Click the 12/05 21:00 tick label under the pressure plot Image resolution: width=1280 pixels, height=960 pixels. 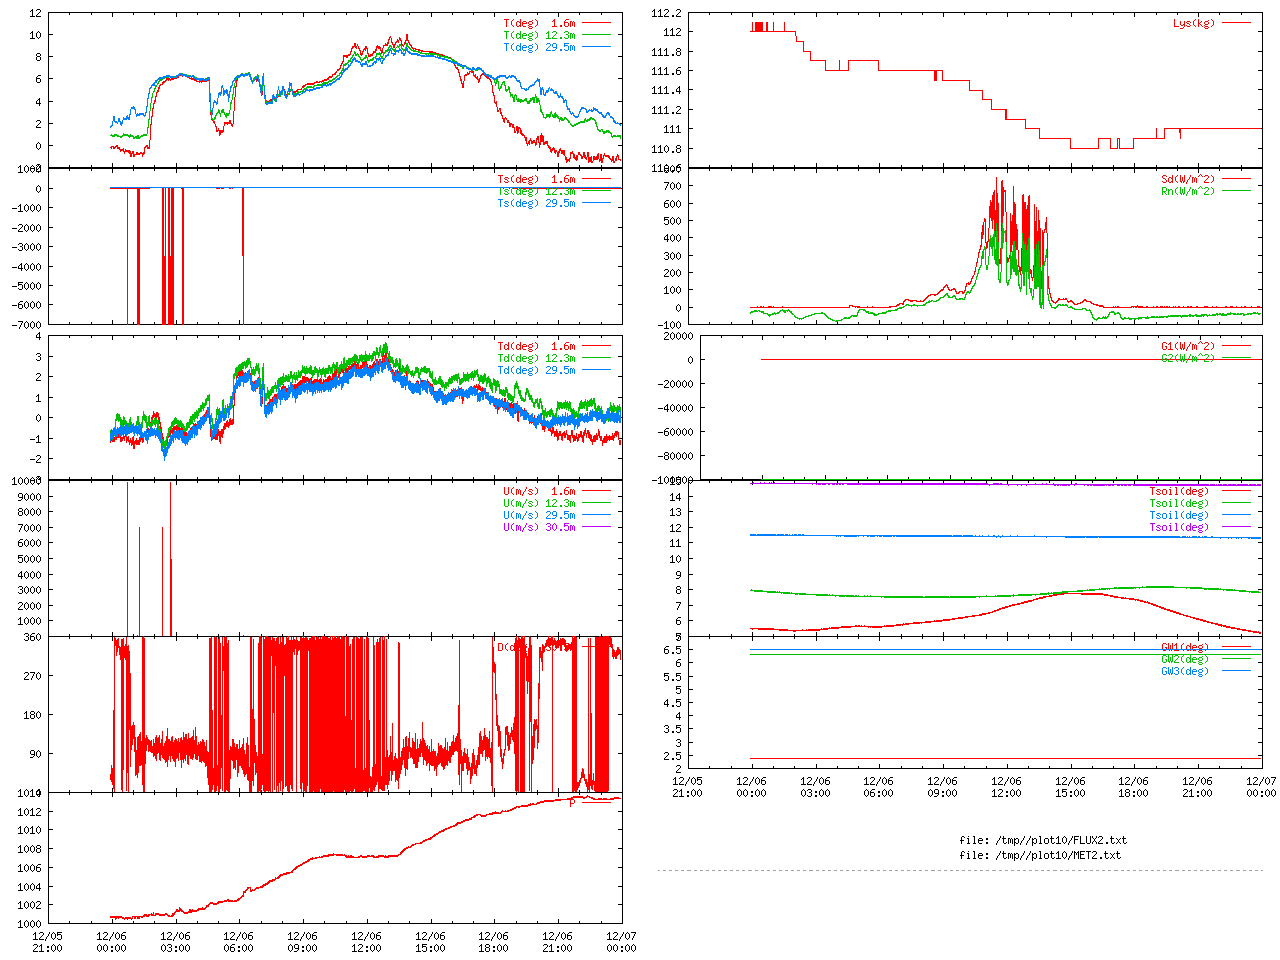pyautogui.click(x=47, y=942)
